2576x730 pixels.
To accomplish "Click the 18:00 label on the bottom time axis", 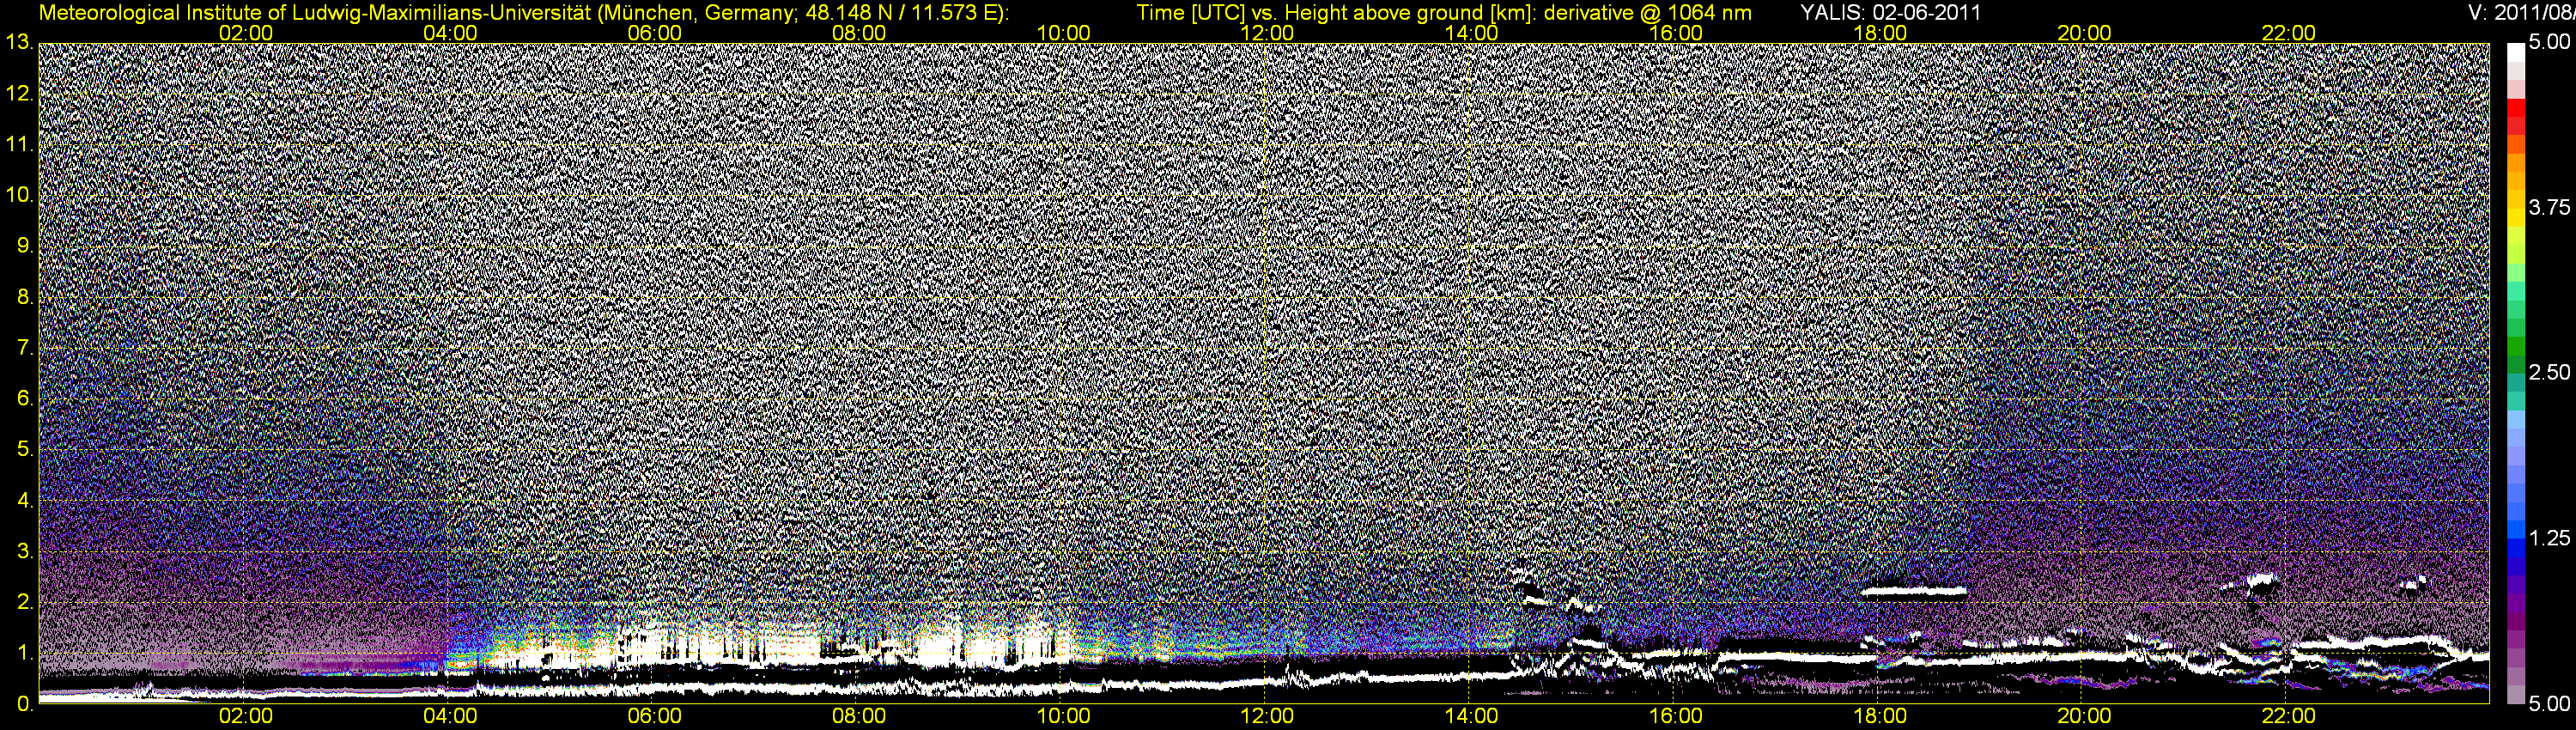I will 1880,716.
